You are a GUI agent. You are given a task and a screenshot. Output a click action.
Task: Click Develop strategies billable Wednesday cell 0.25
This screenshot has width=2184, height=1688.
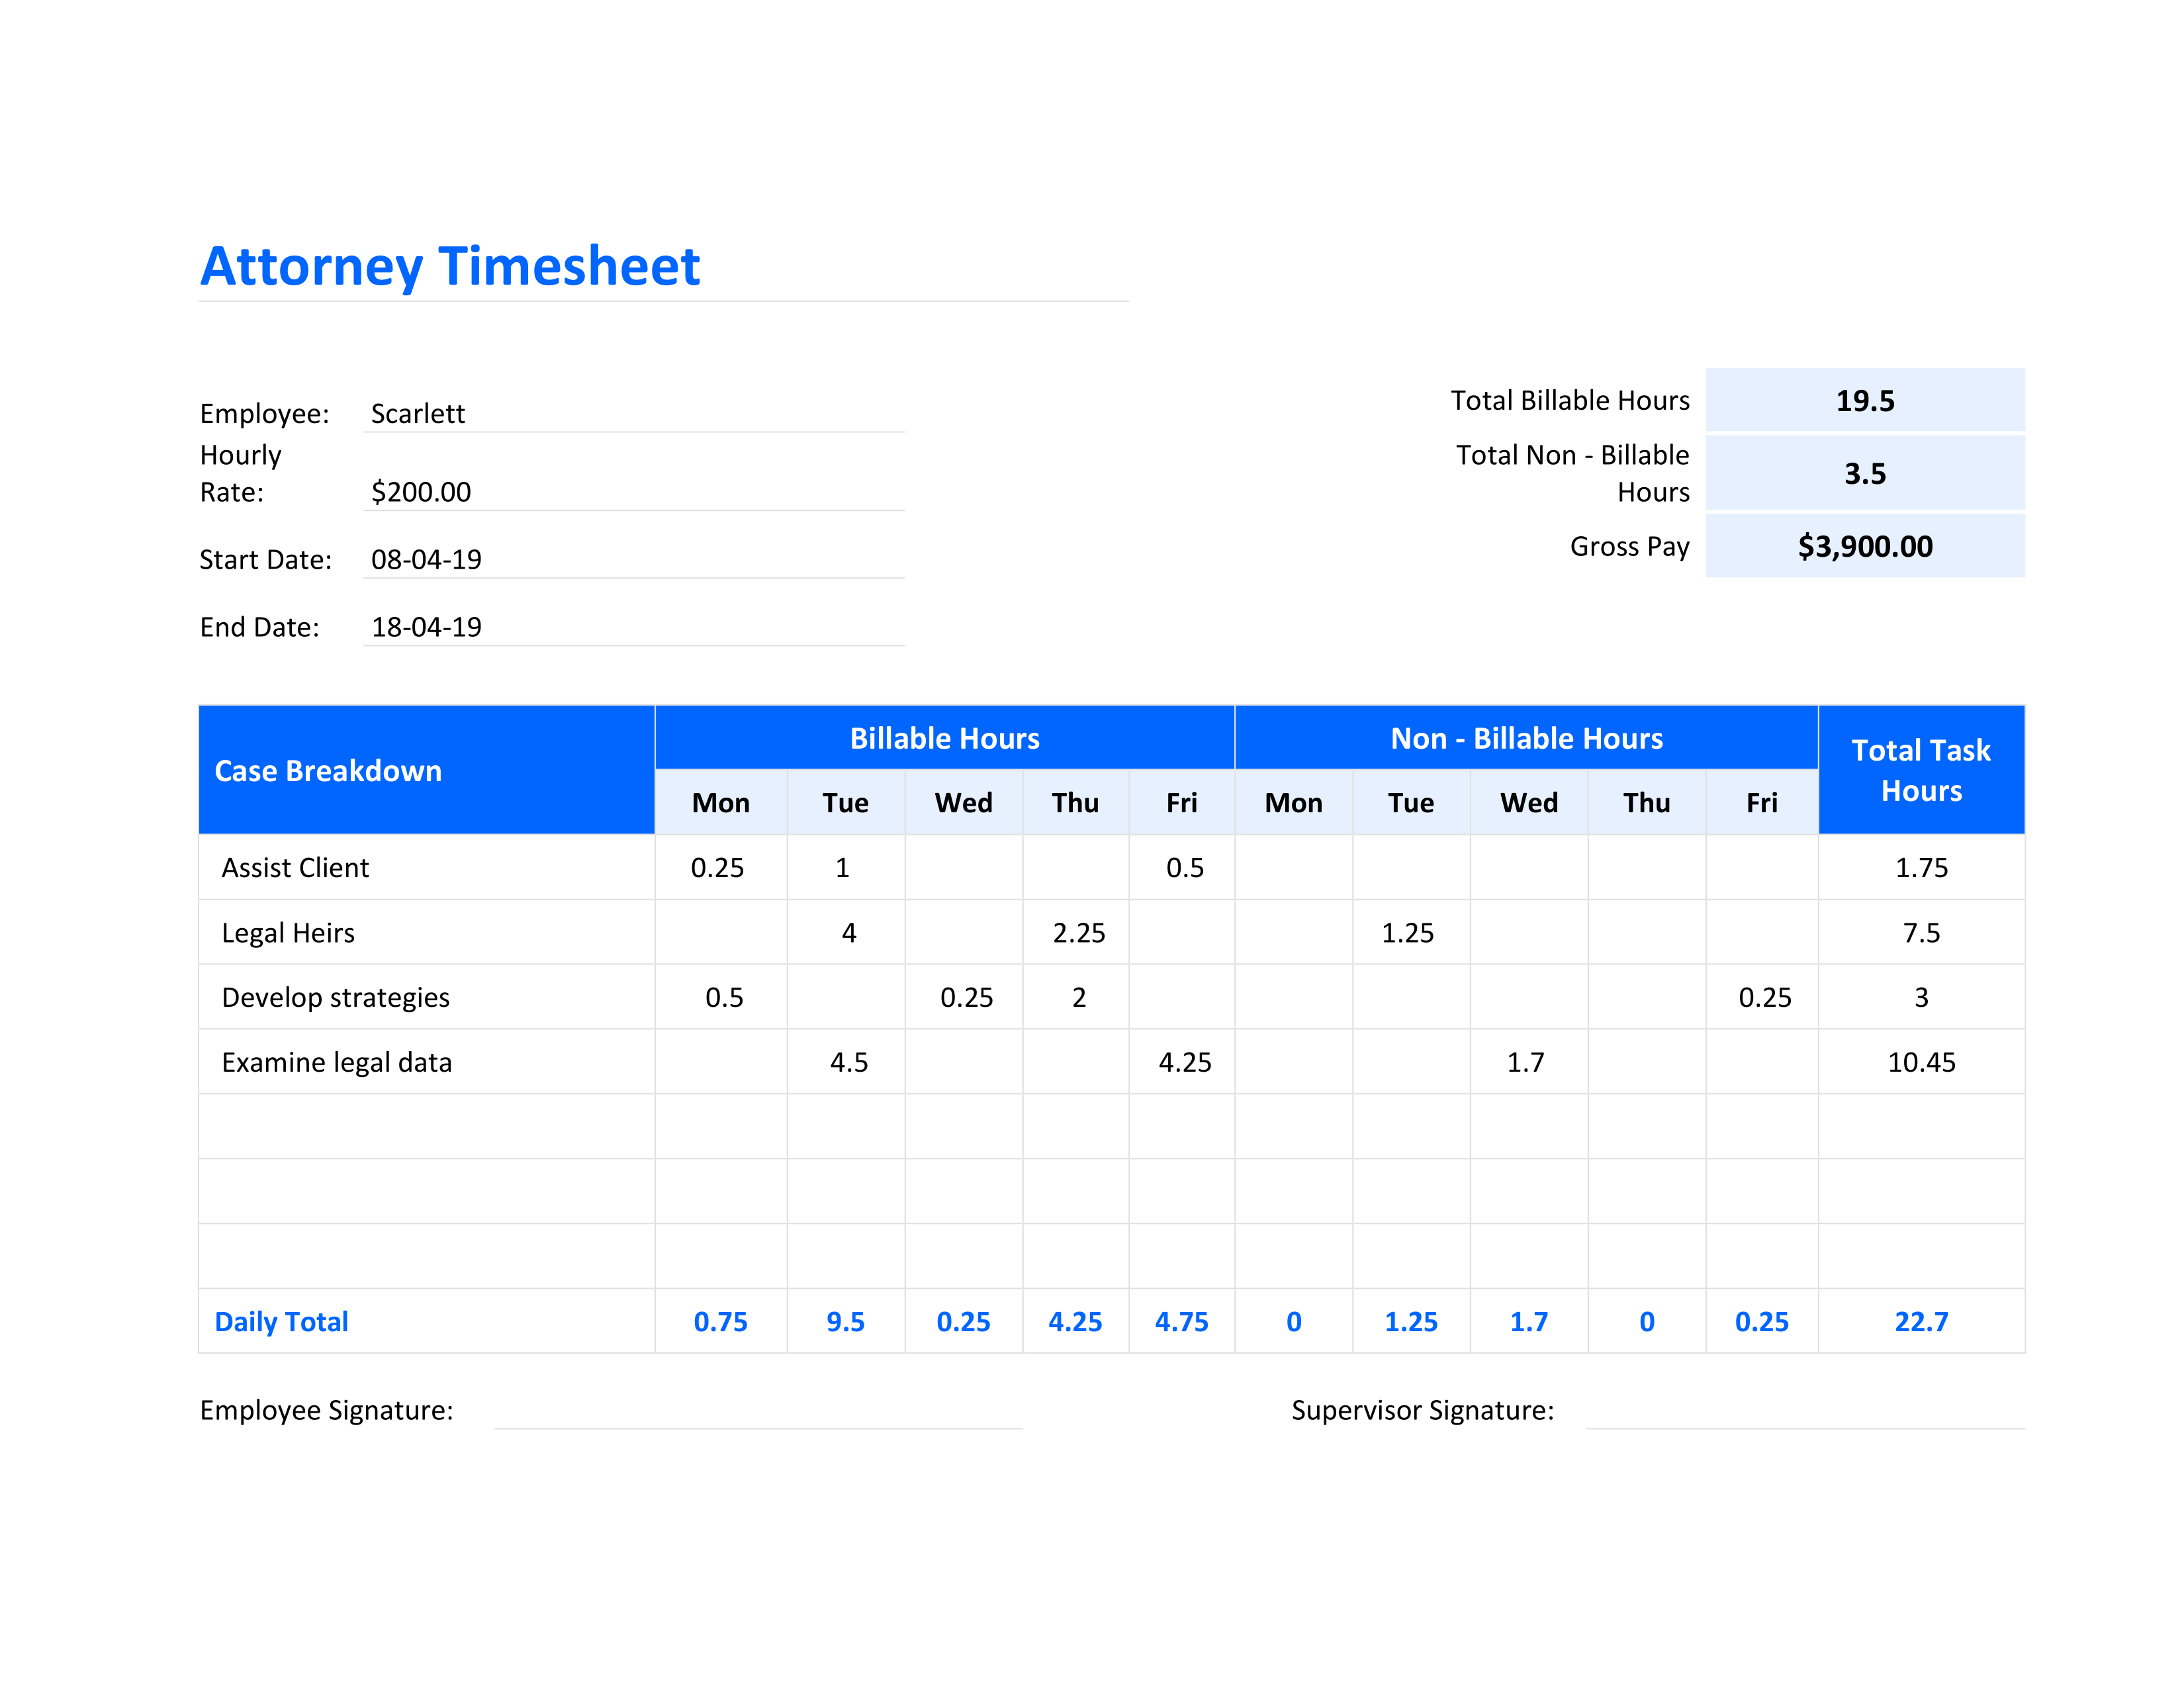click(964, 997)
